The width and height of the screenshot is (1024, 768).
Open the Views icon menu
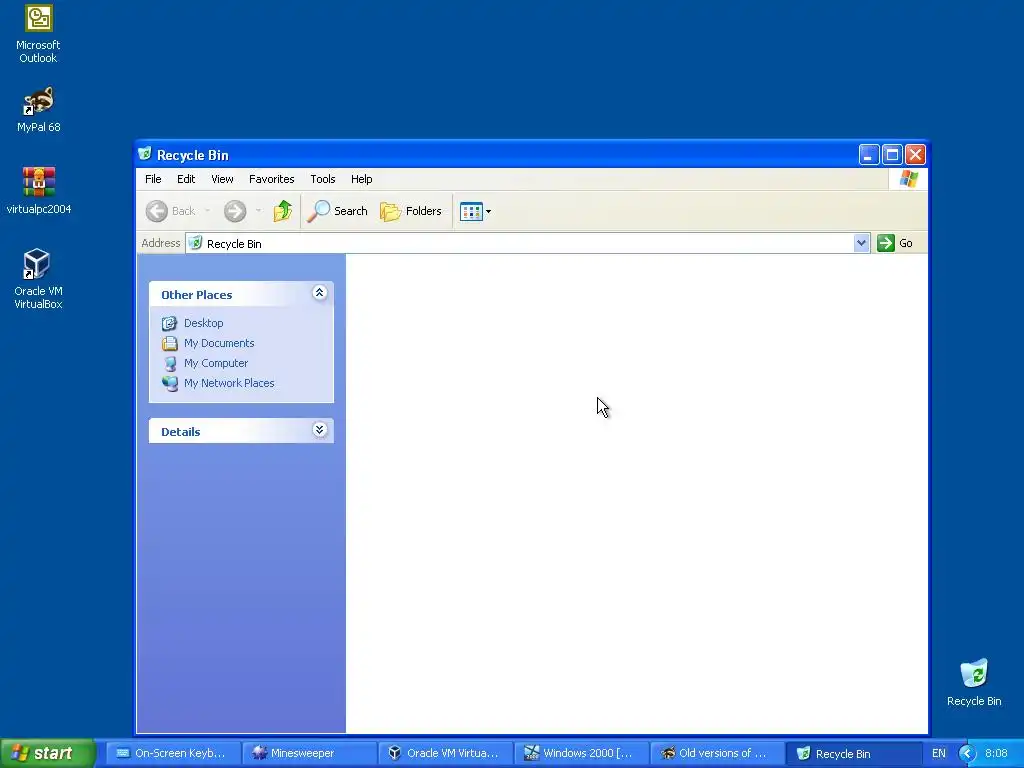point(475,211)
